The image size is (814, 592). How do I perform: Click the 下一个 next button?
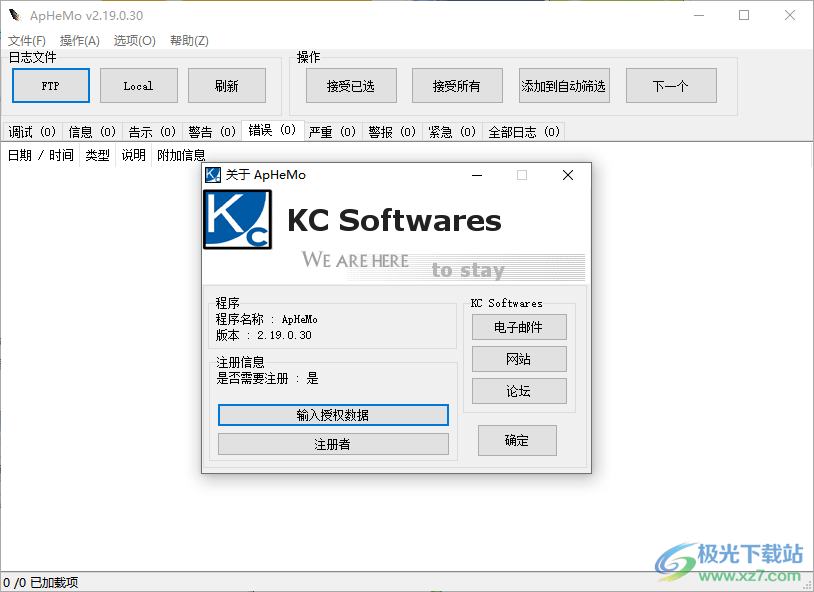[671, 86]
